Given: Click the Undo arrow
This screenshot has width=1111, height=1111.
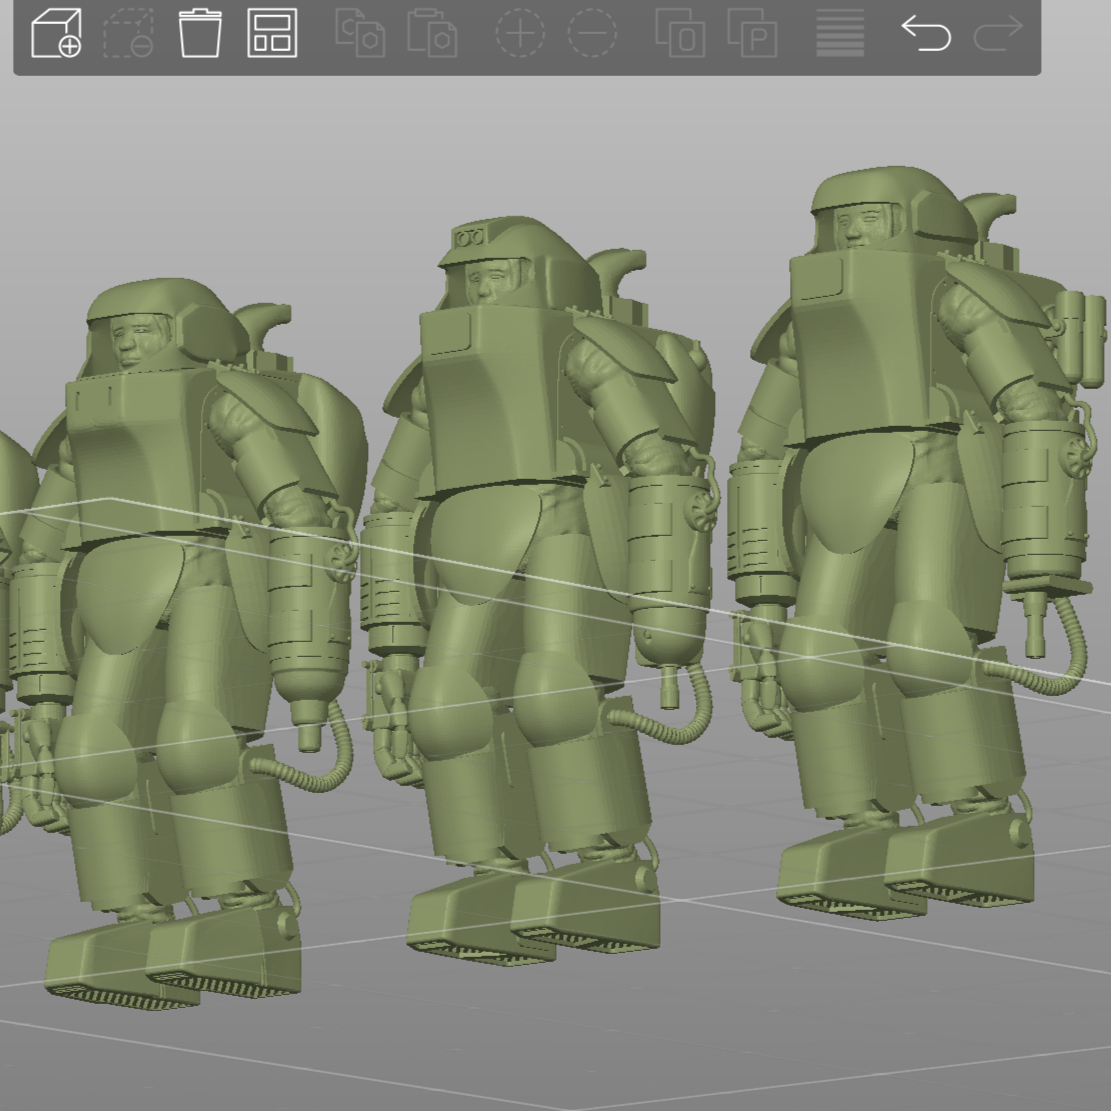Looking at the screenshot, I should (x=926, y=33).
